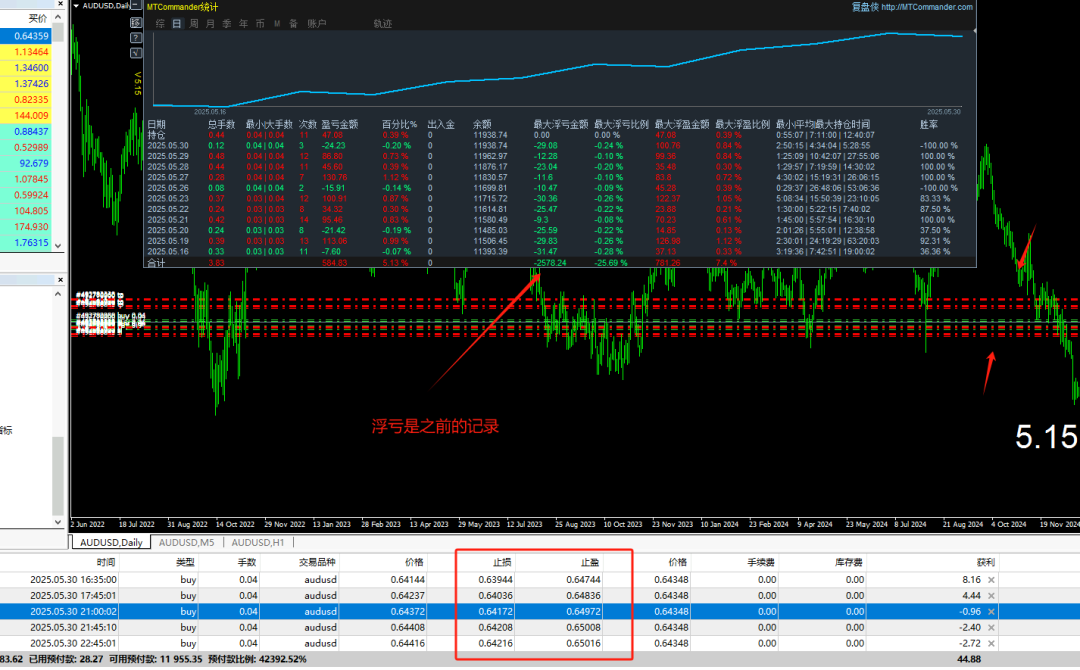The image size is (1080, 670).
Task: Click the 2025.05.16 row in statistics table
Action: (559, 251)
